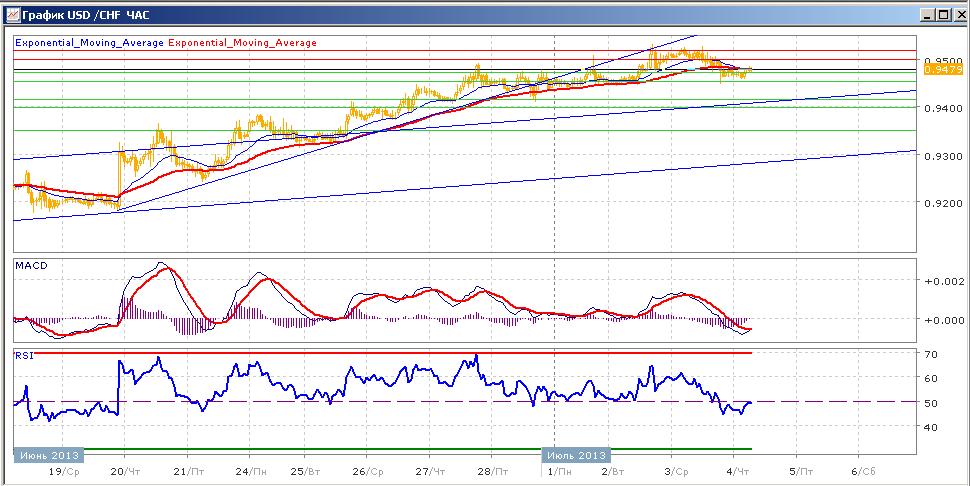Screen dimensions: 970x486
Task: Click the 2/Вт date label
Action: 613,471
